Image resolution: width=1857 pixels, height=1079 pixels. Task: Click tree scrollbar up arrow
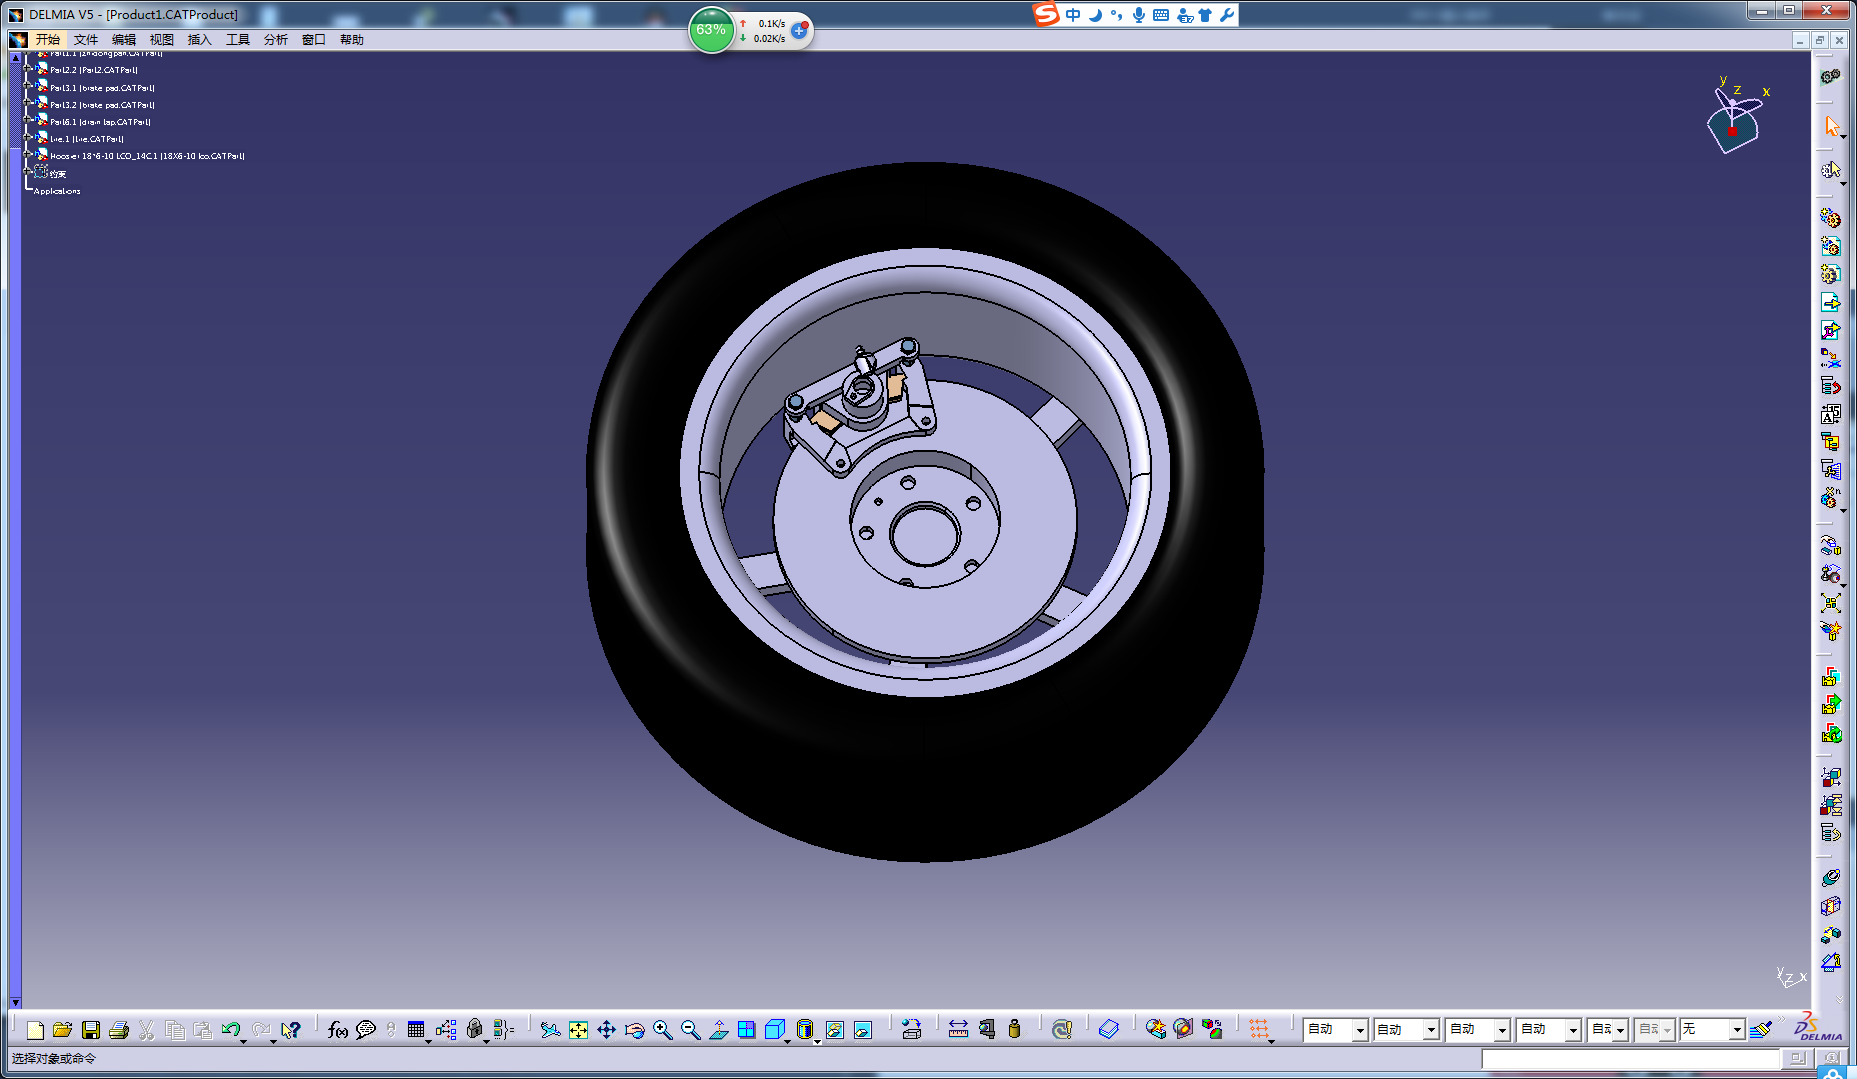point(15,58)
